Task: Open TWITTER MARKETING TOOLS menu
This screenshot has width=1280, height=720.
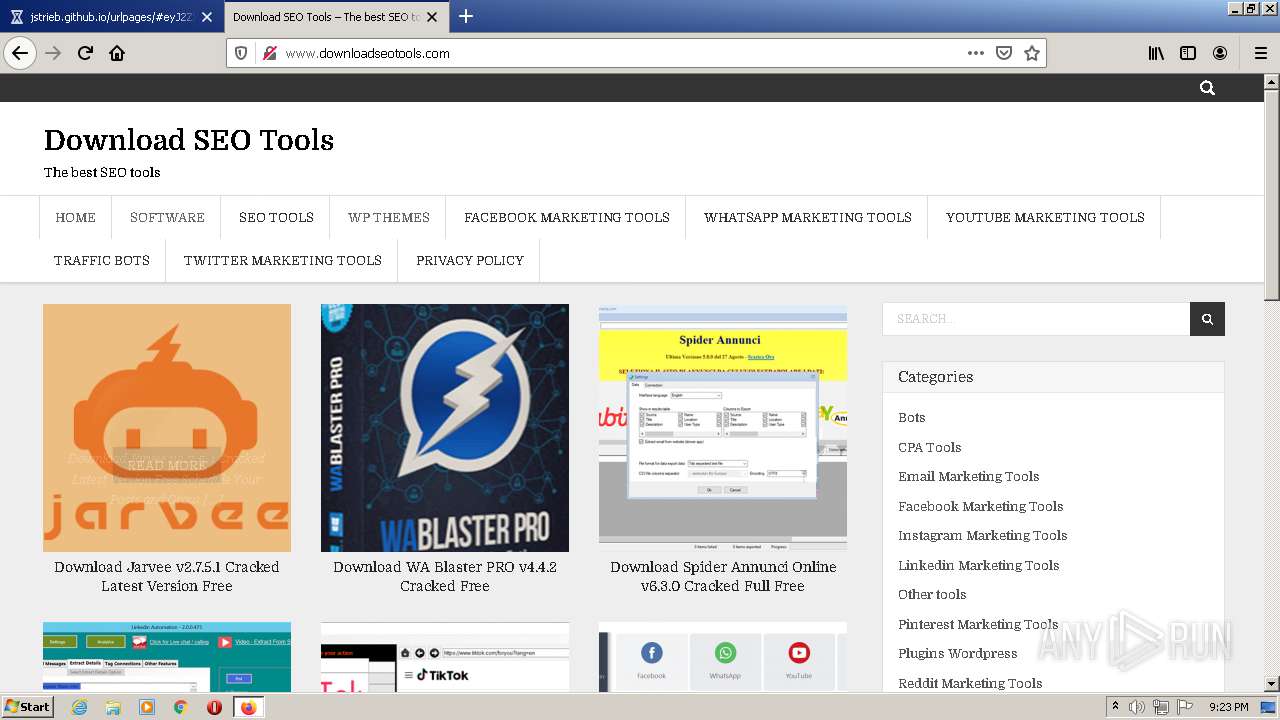Action: [x=283, y=260]
